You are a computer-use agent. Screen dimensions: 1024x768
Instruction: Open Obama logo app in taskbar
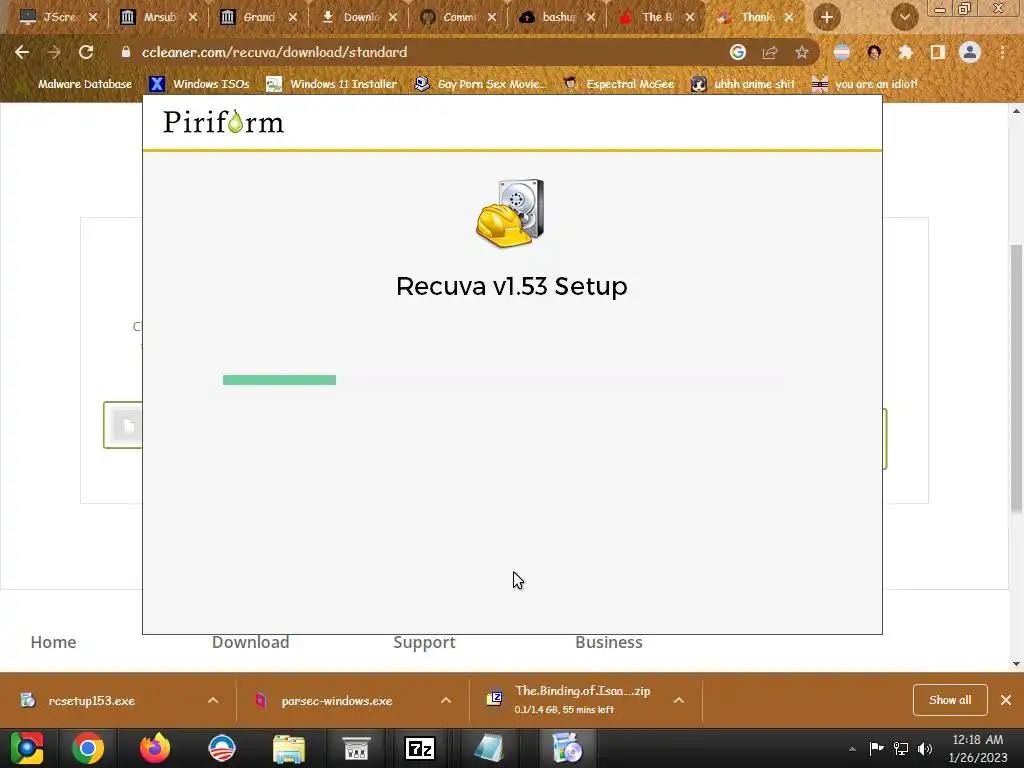coord(222,748)
